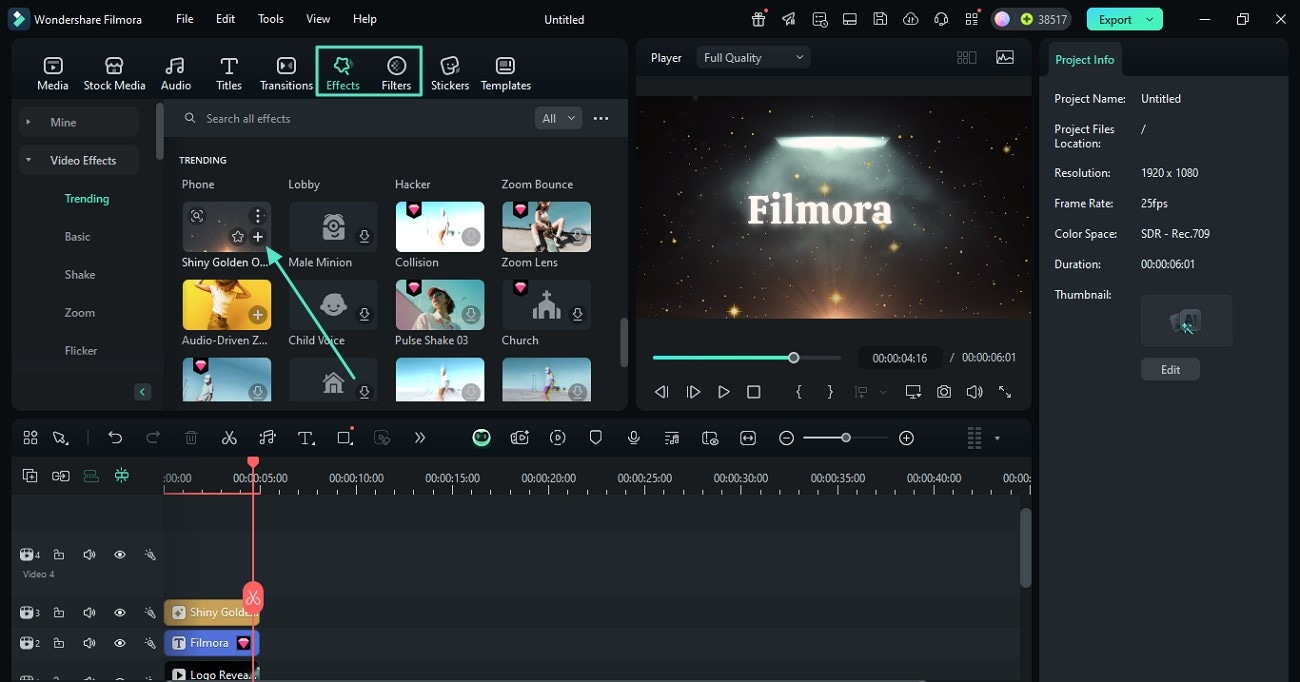Open the Stickers tab
Viewport: 1300px width, 682px height.
pos(450,74)
